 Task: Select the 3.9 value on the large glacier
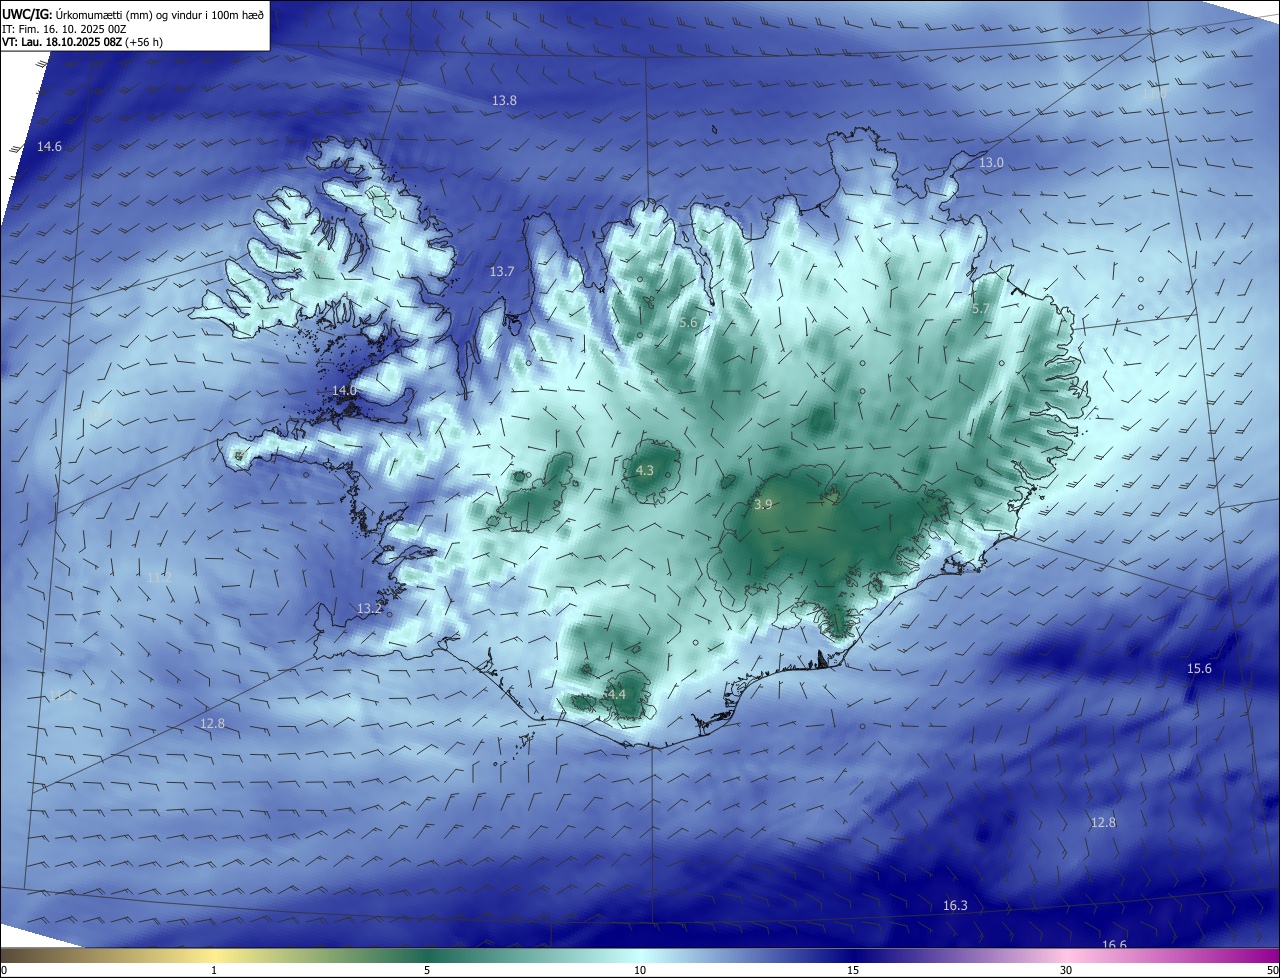(763, 505)
